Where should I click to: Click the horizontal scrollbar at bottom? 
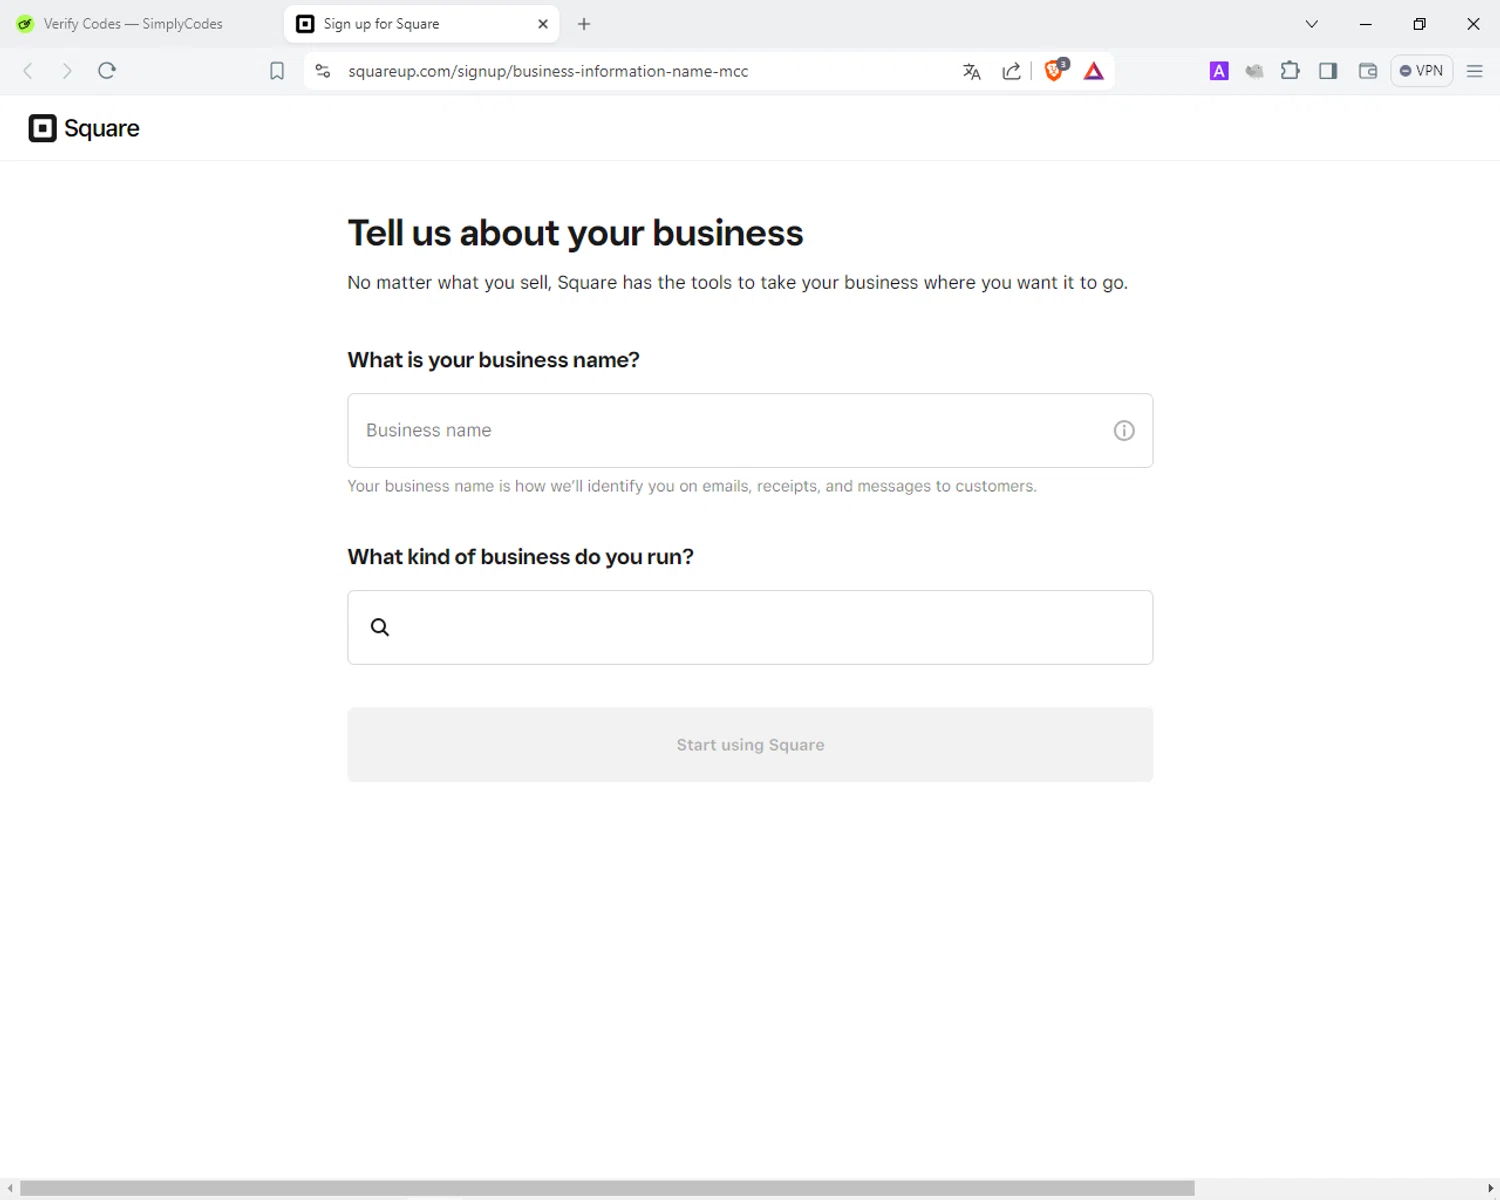pyautogui.click(x=607, y=1188)
